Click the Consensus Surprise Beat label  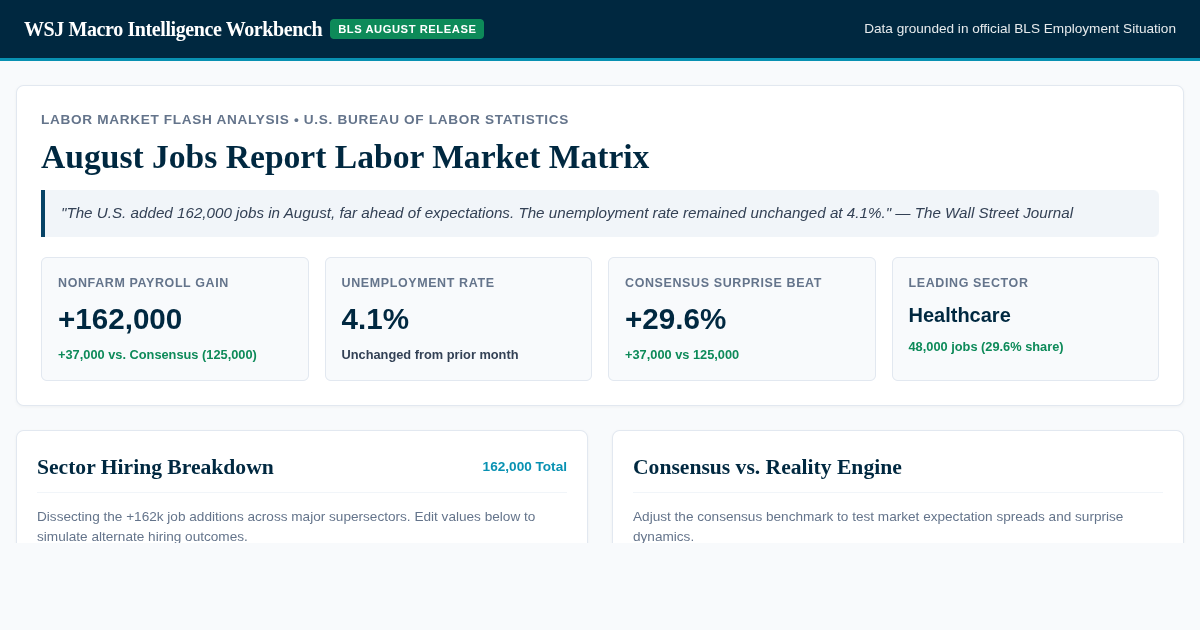[x=723, y=283]
